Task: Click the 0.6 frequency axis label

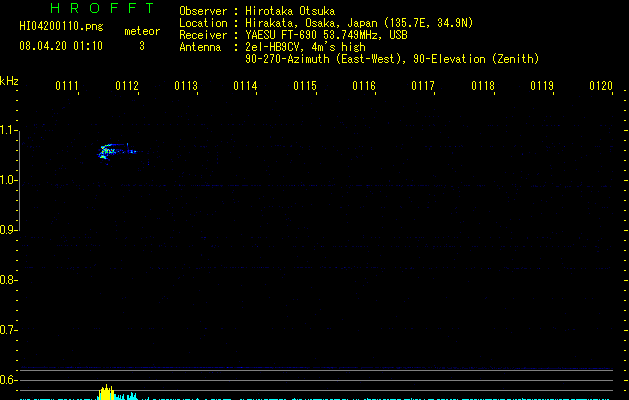Action: pyautogui.click(x=8, y=380)
